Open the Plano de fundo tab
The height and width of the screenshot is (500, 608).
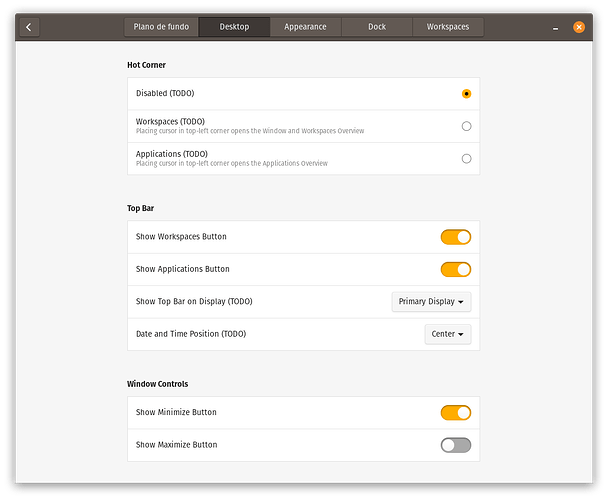[x=162, y=27]
